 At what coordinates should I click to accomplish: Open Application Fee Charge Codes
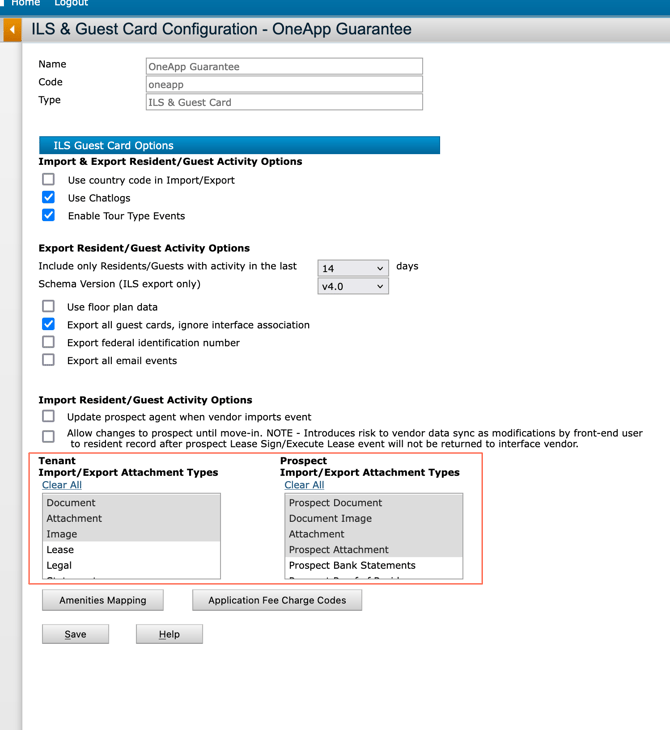[x=277, y=600]
